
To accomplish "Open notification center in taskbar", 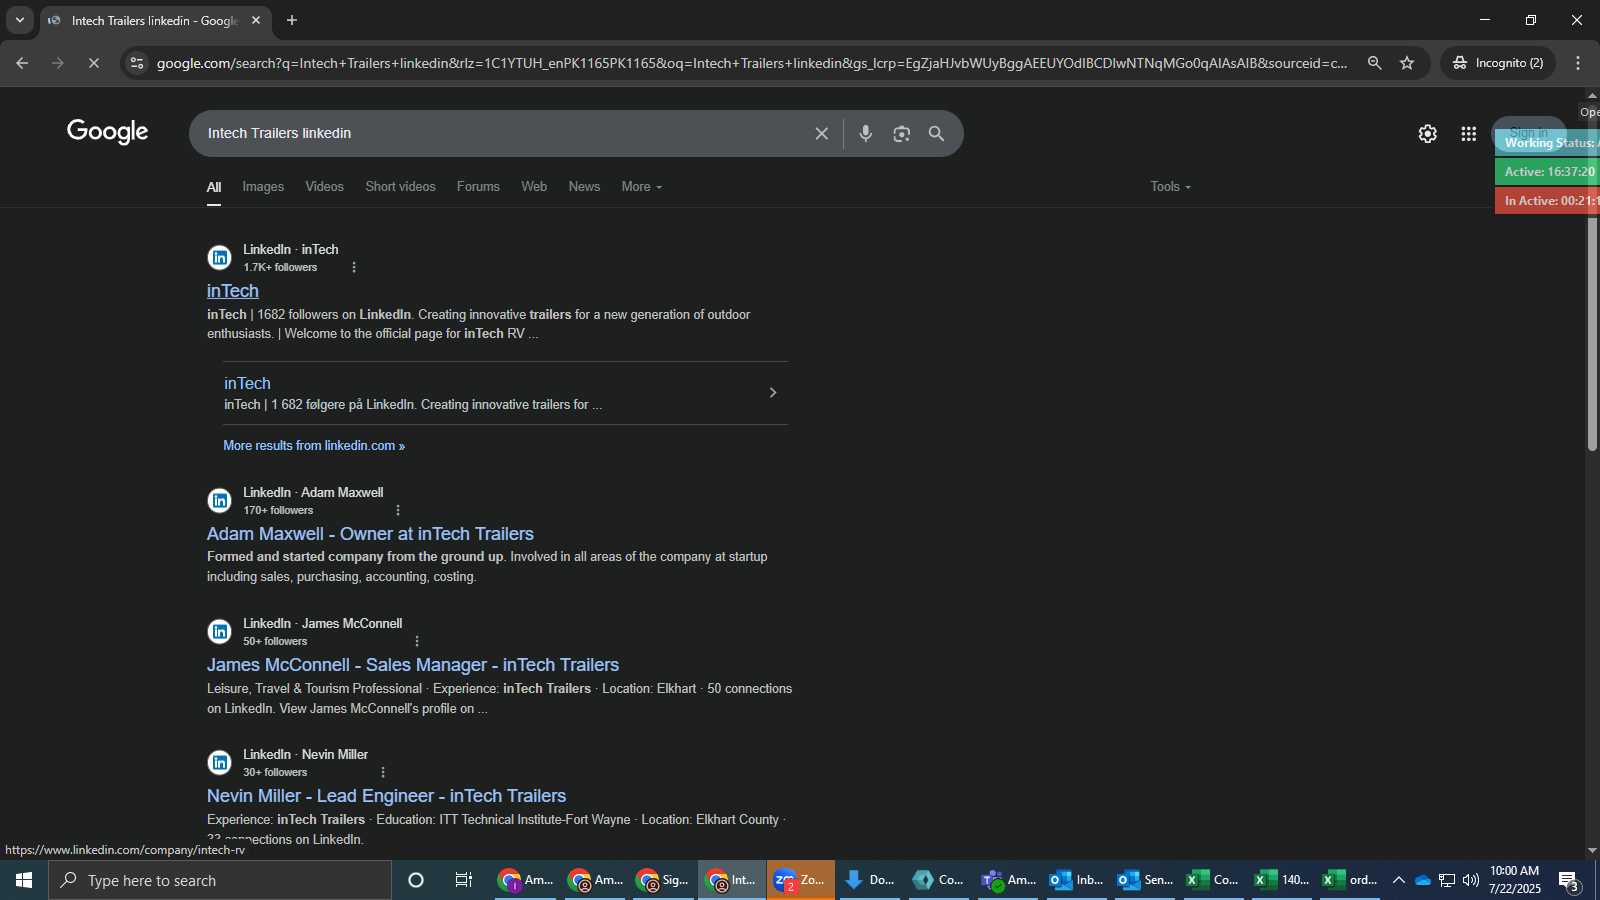I will tap(1569, 881).
